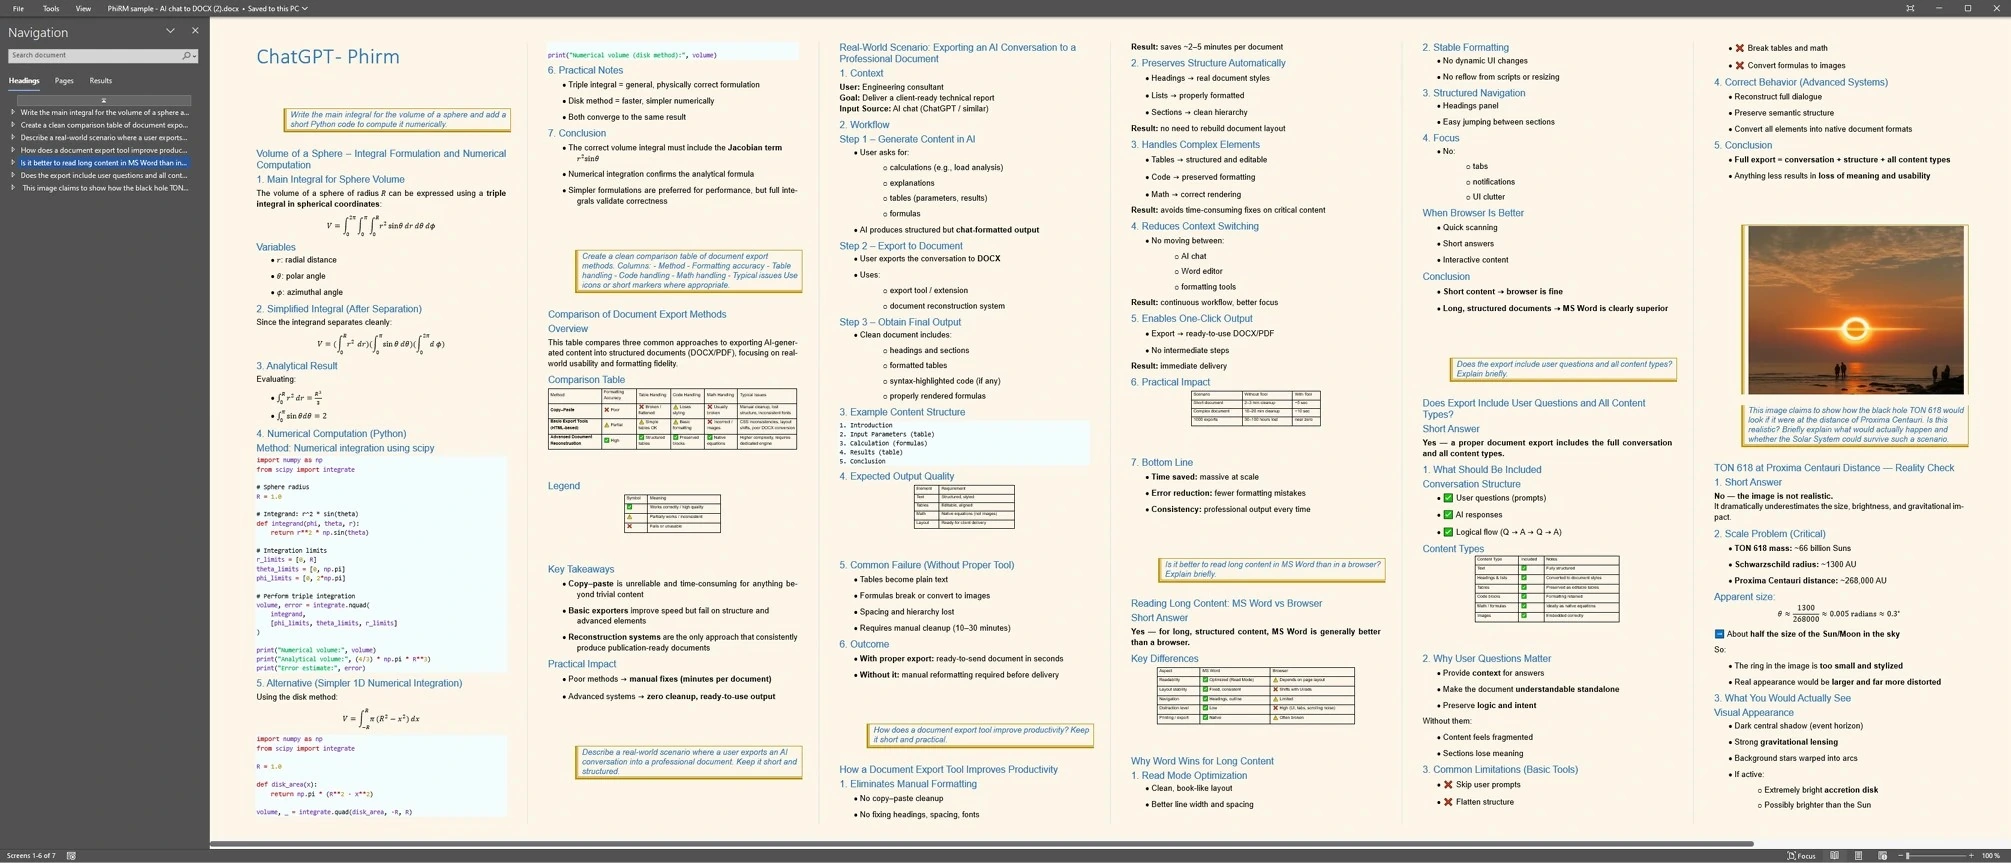2011x863 pixels.
Task: Jump to 'Create a clean comparison table' heading
Action: coord(104,125)
